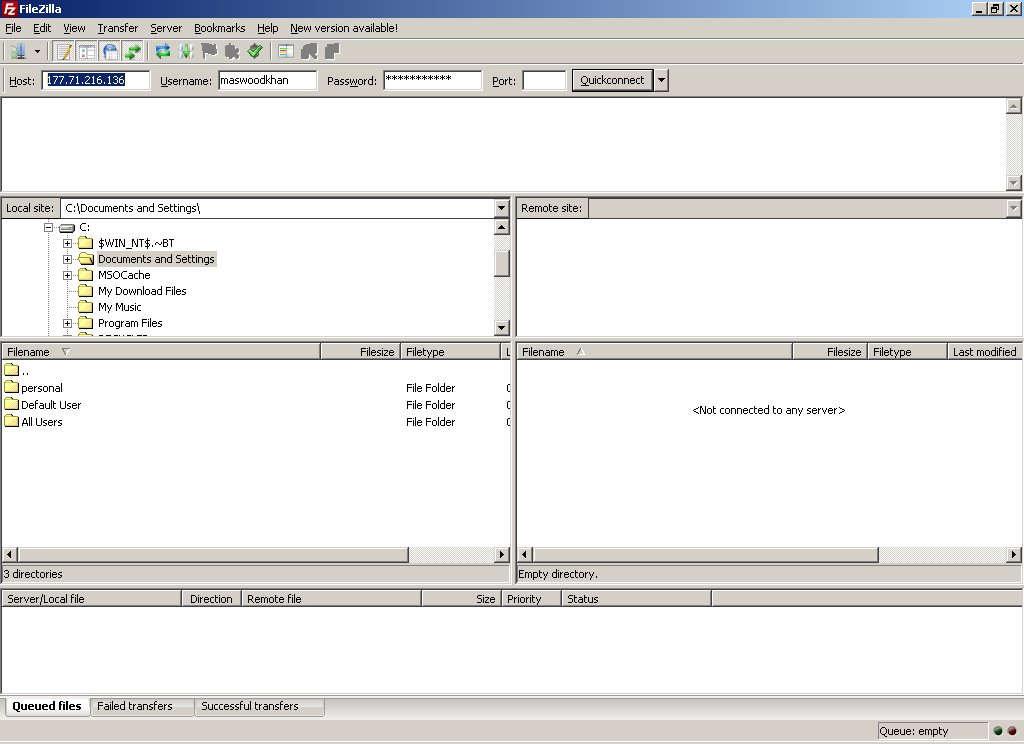Image resolution: width=1024 pixels, height=744 pixels.
Task: Switch to the Queued files tab
Action: tap(47, 706)
